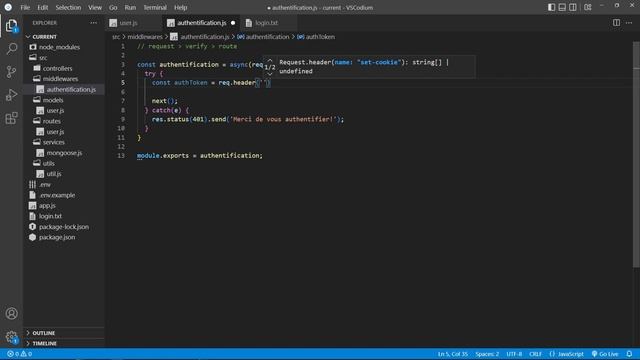Change Spaces: 2 indentation setting
This screenshot has height=360, width=640.
point(487,354)
